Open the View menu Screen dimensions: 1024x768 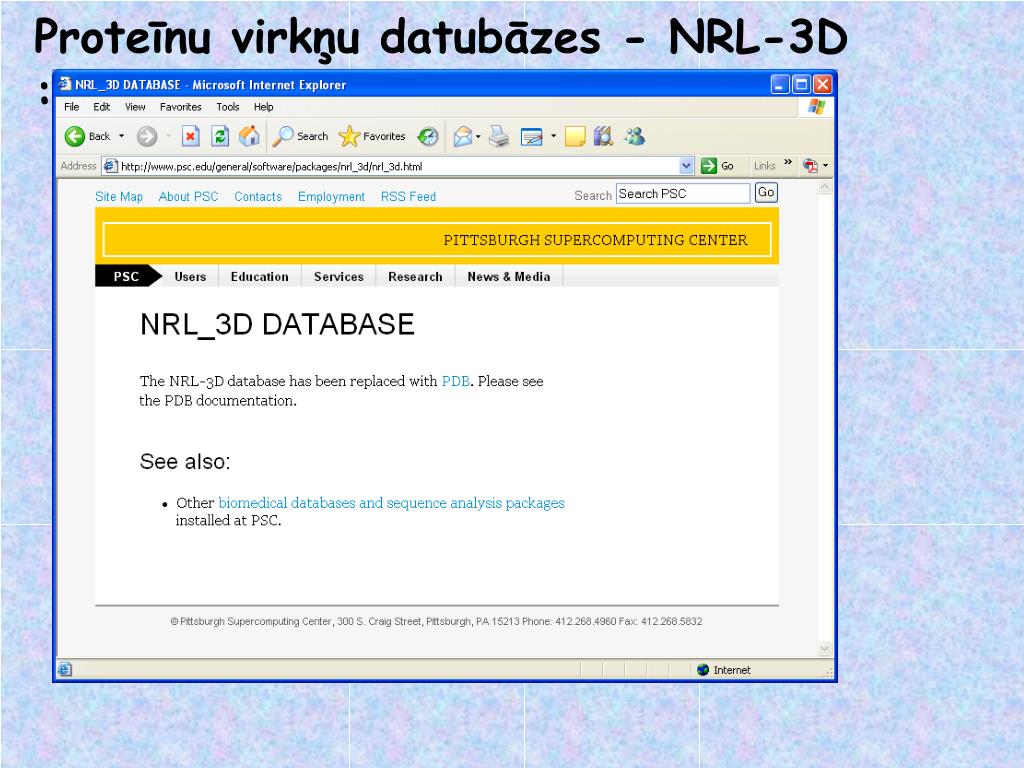tap(135, 106)
